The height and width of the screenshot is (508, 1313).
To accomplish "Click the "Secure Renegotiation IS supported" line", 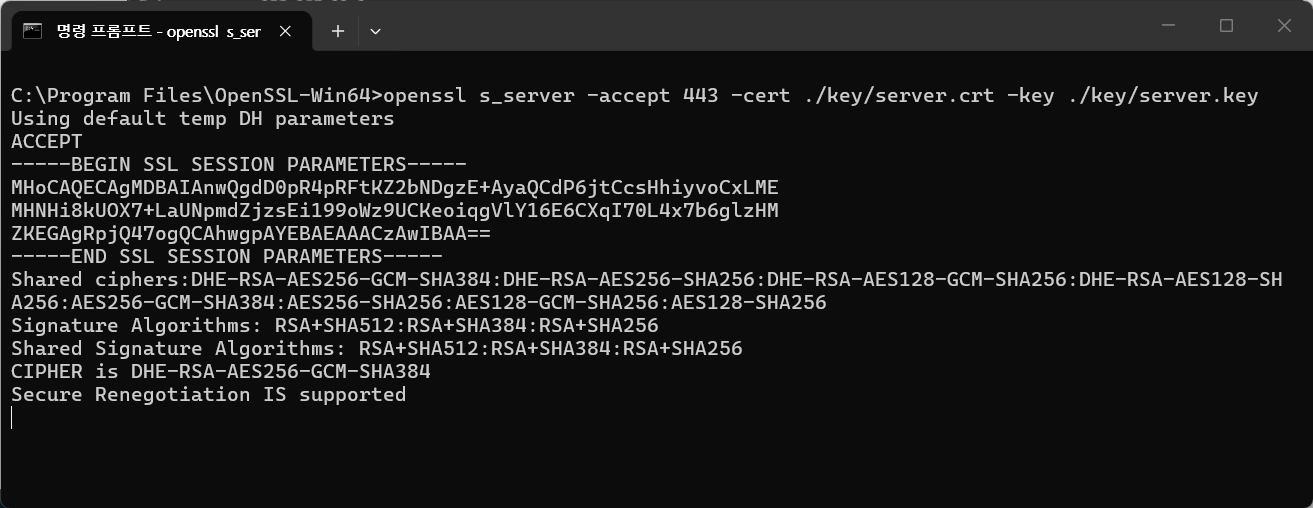I will [209, 395].
